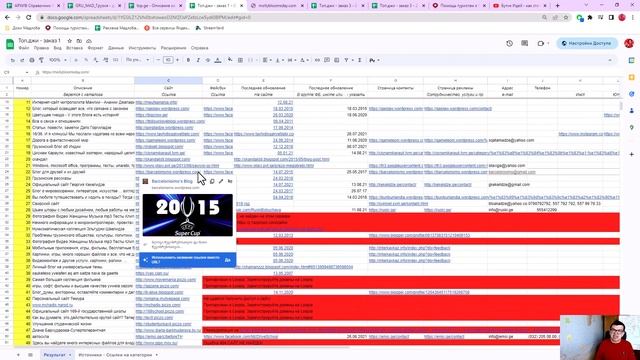Select the paint format roller icon
This screenshot has width=640, height=360.
click(41, 60)
